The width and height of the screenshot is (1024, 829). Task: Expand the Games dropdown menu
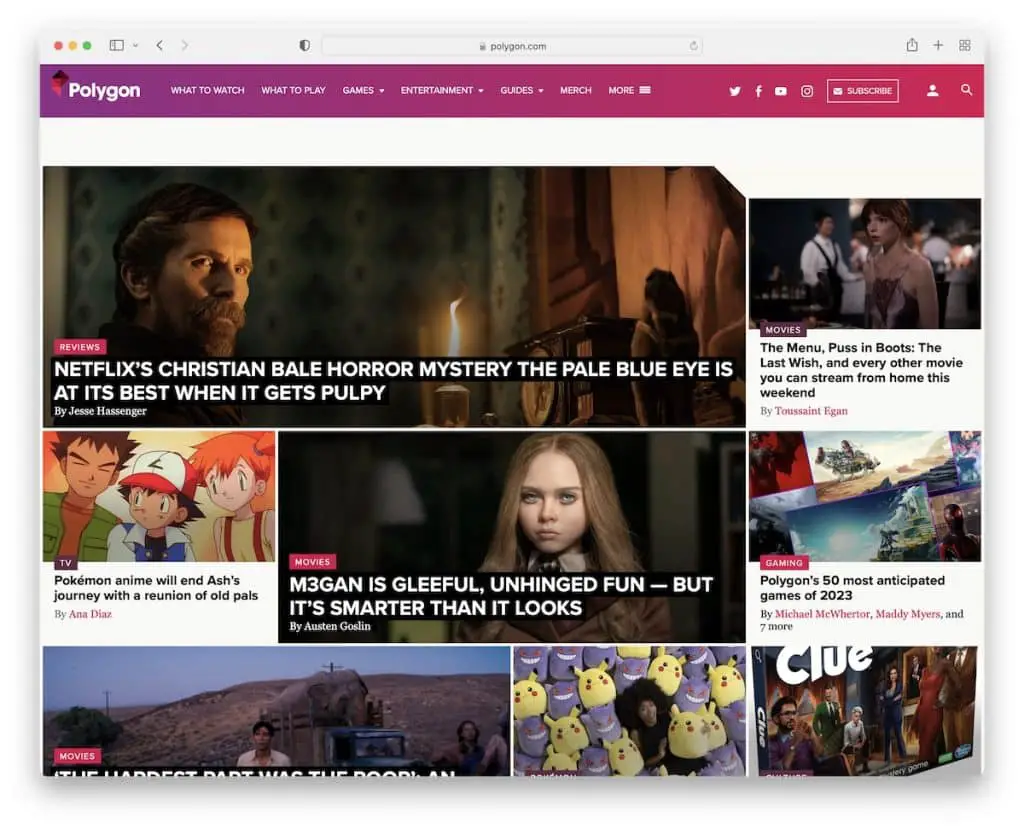364,91
